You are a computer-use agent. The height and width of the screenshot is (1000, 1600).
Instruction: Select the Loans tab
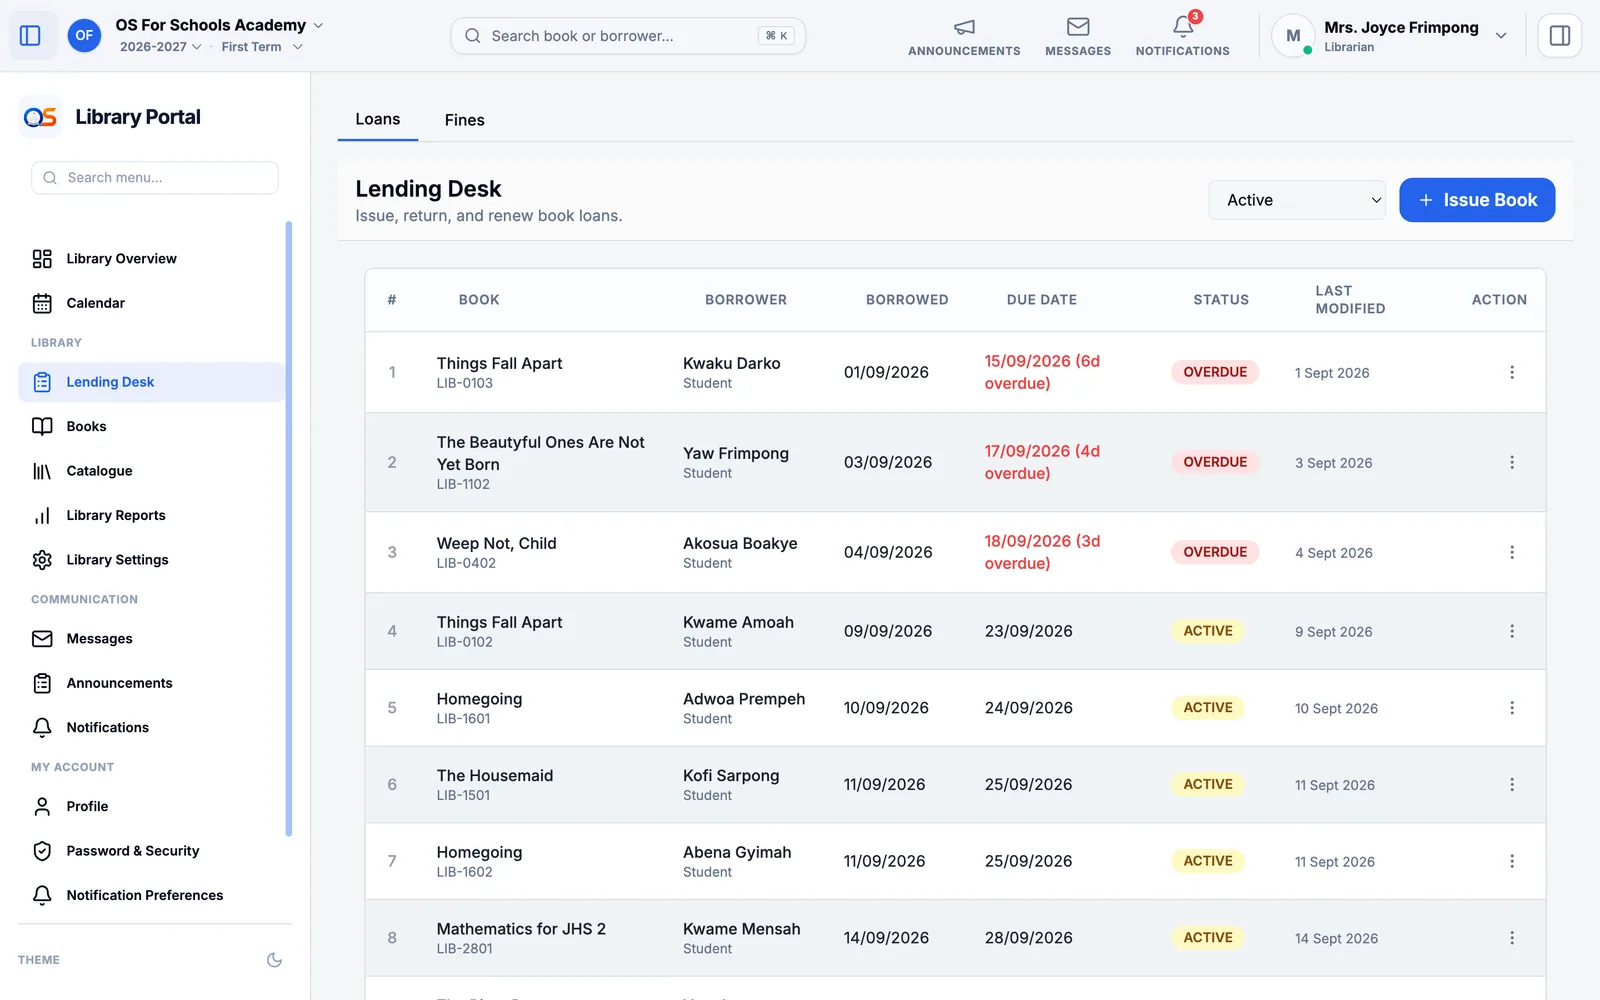378,119
